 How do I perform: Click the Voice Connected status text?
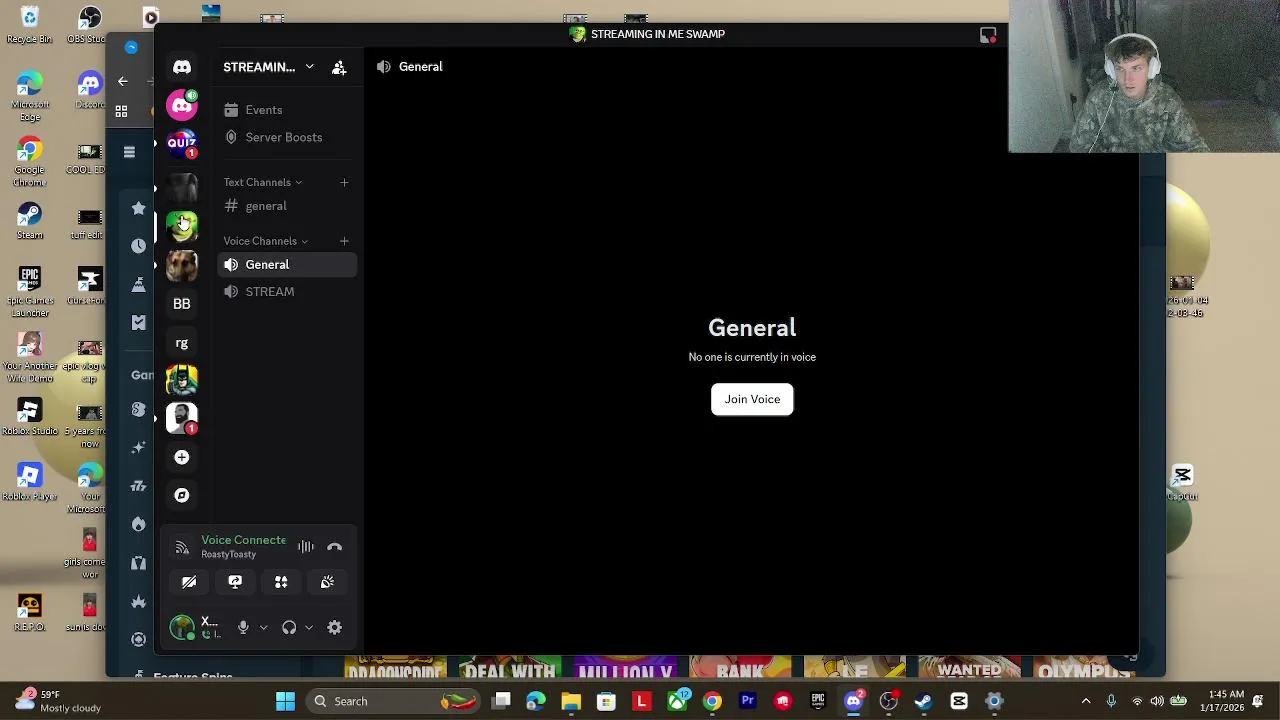pos(244,540)
